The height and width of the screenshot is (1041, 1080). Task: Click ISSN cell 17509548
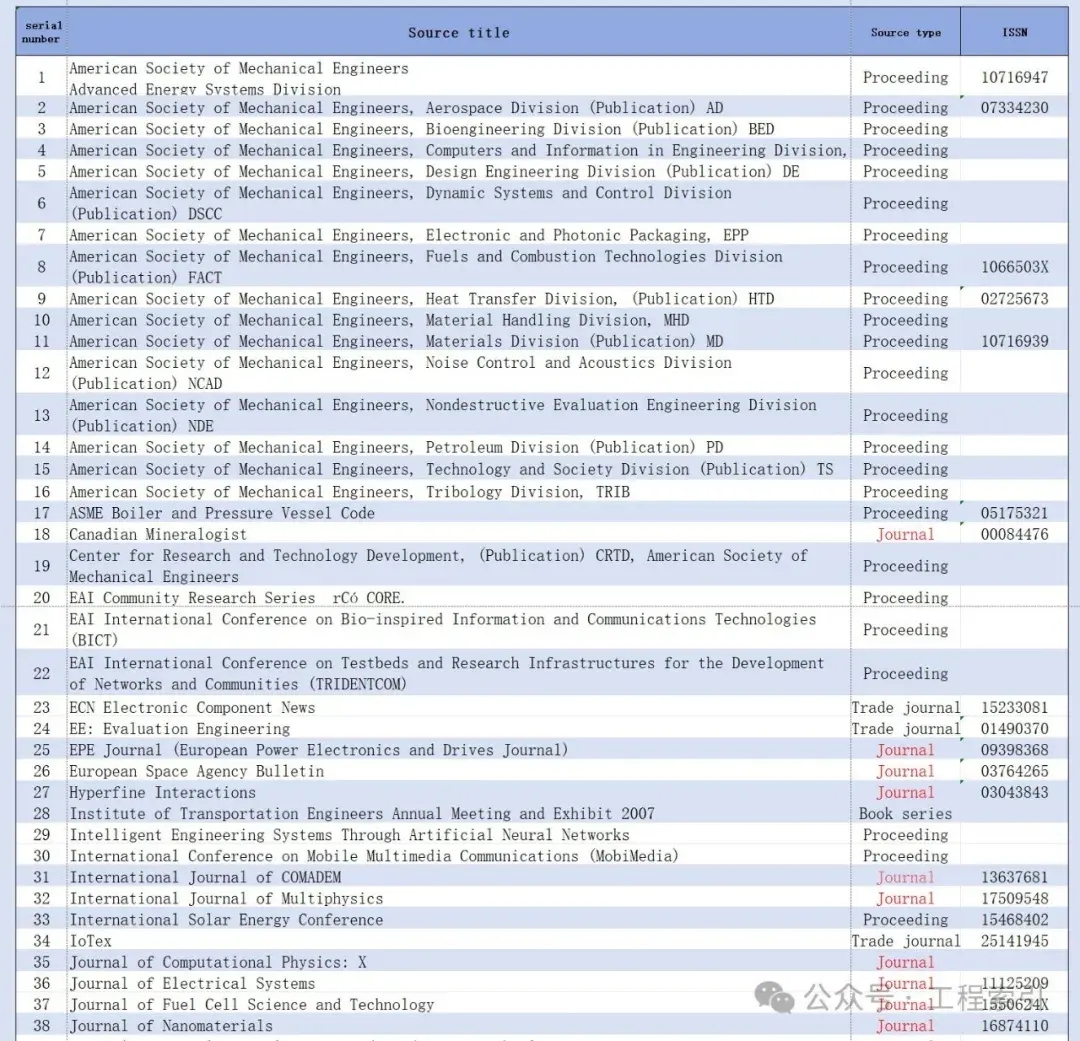(x=1014, y=898)
